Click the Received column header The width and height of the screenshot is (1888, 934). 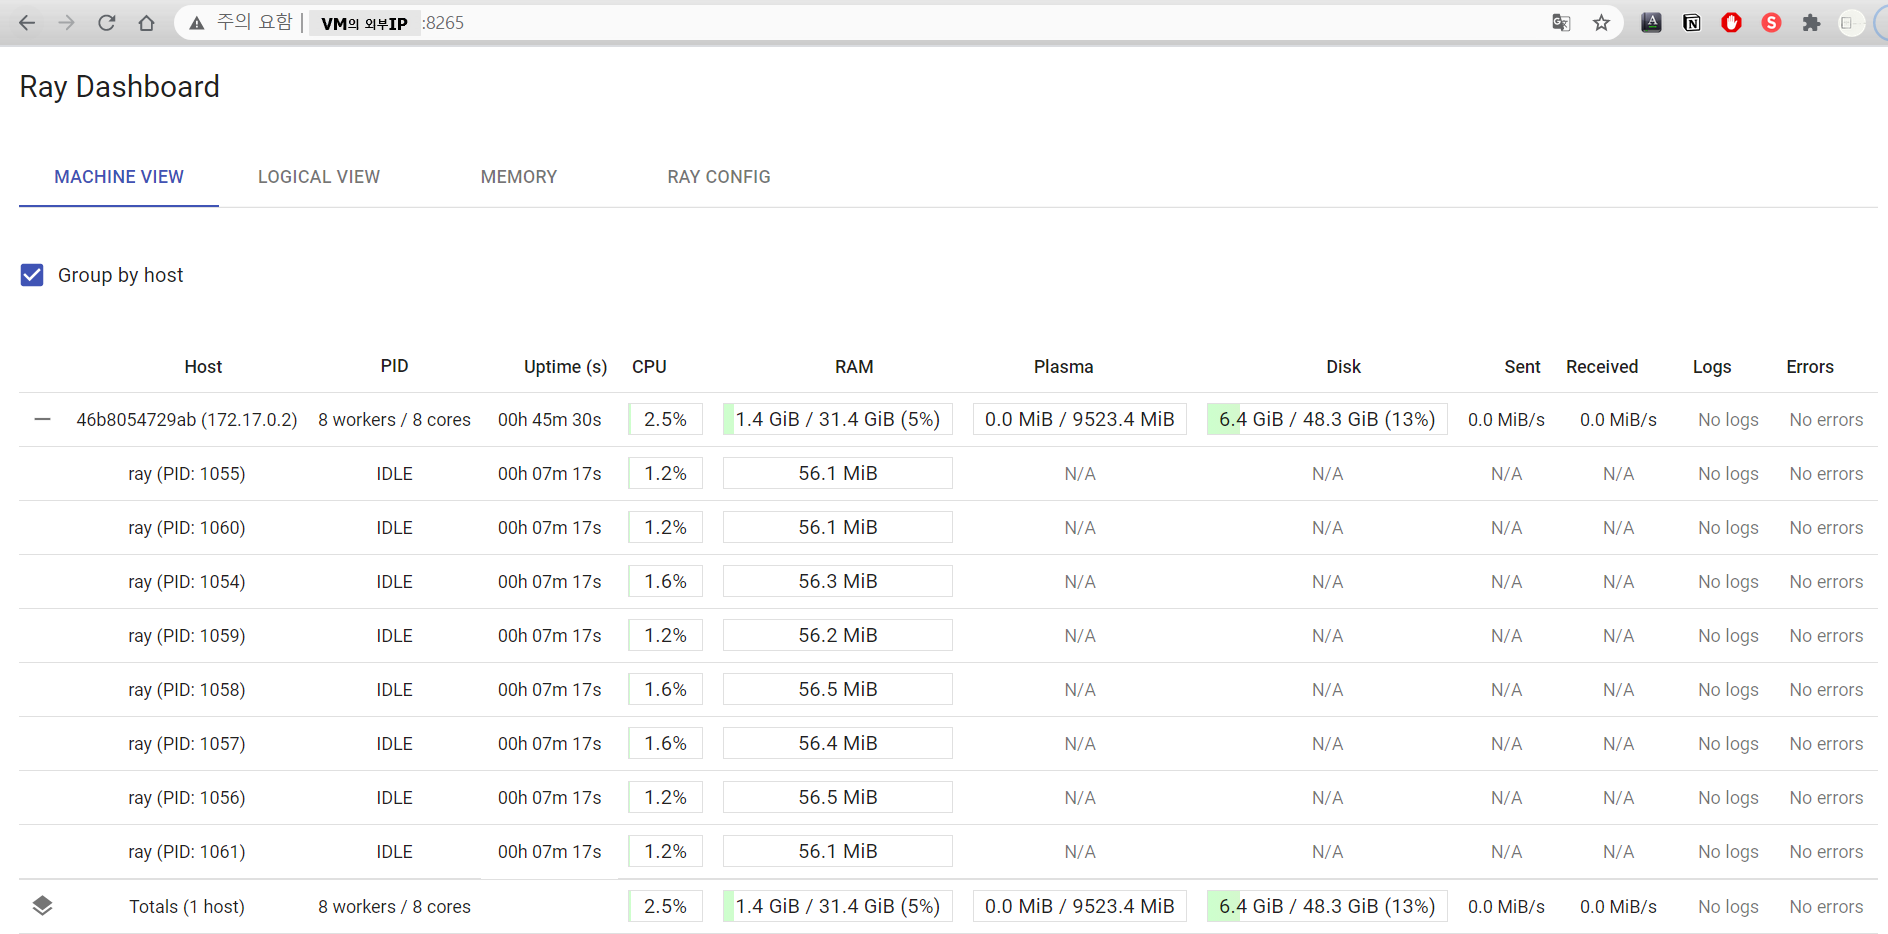point(1602,367)
